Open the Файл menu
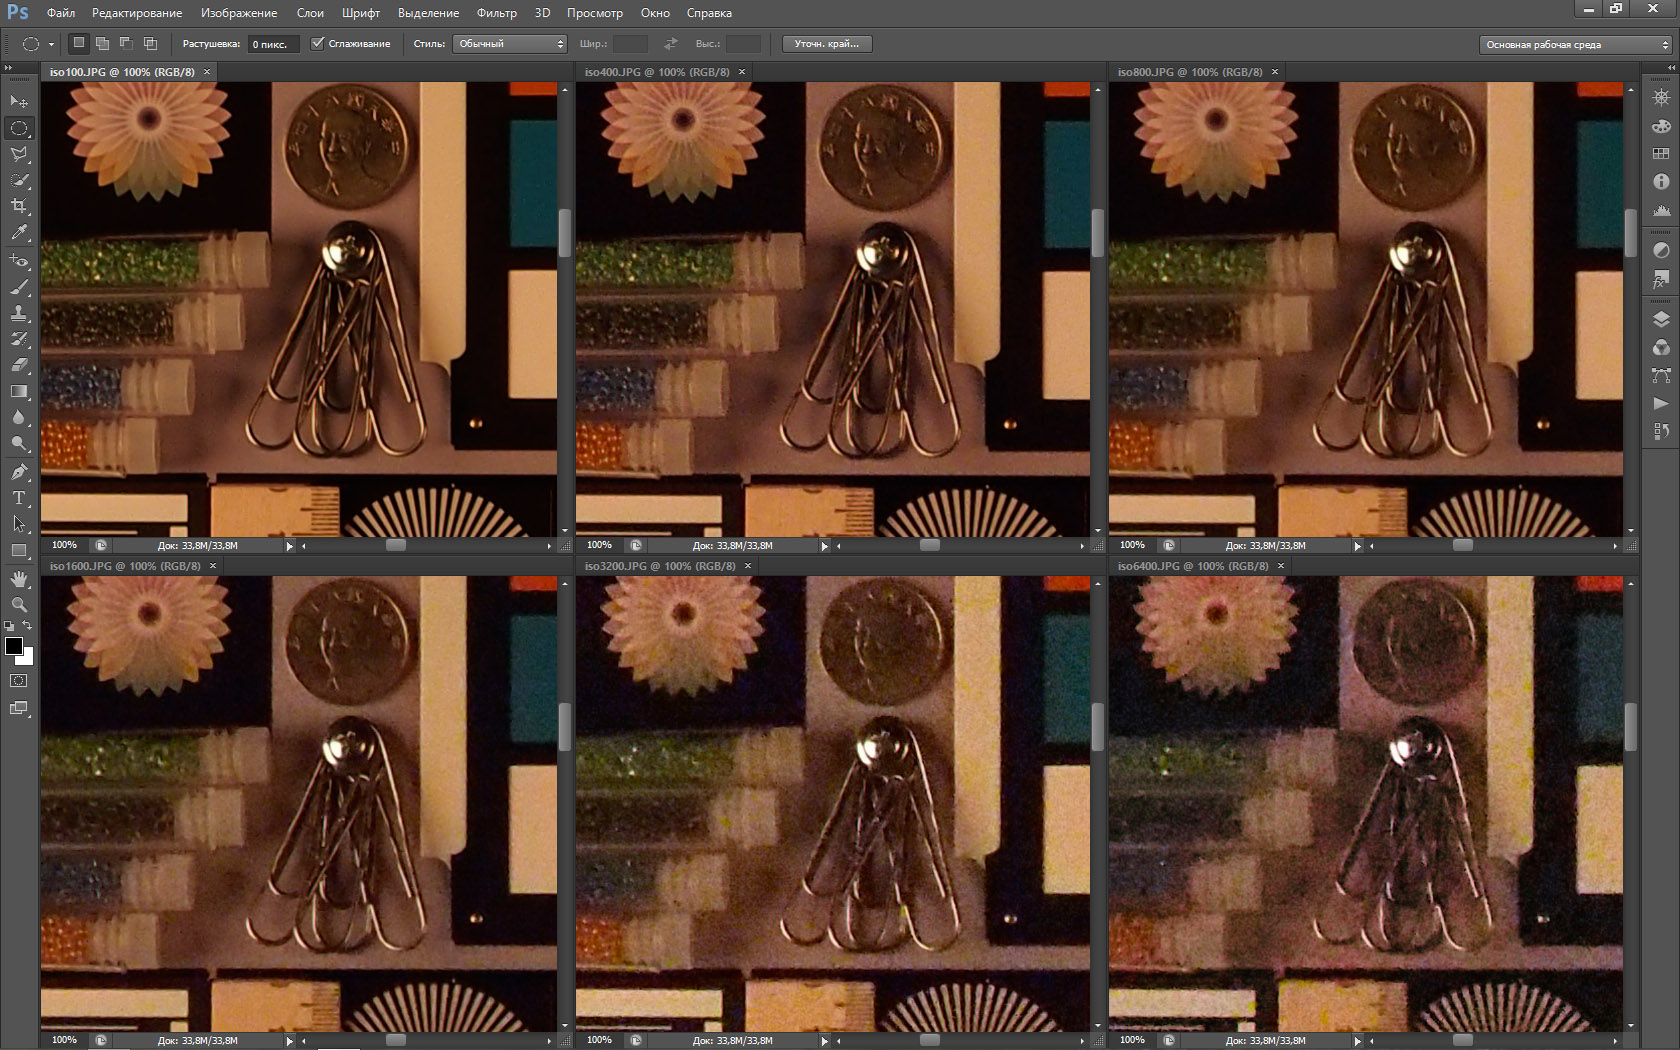The image size is (1680, 1050). click(x=61, y=13)
